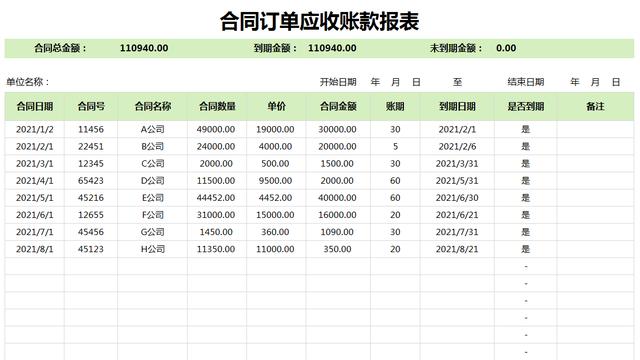Click contract number cell 12345
This screenshot has width=640, height=360.
(x=91, y=164)
